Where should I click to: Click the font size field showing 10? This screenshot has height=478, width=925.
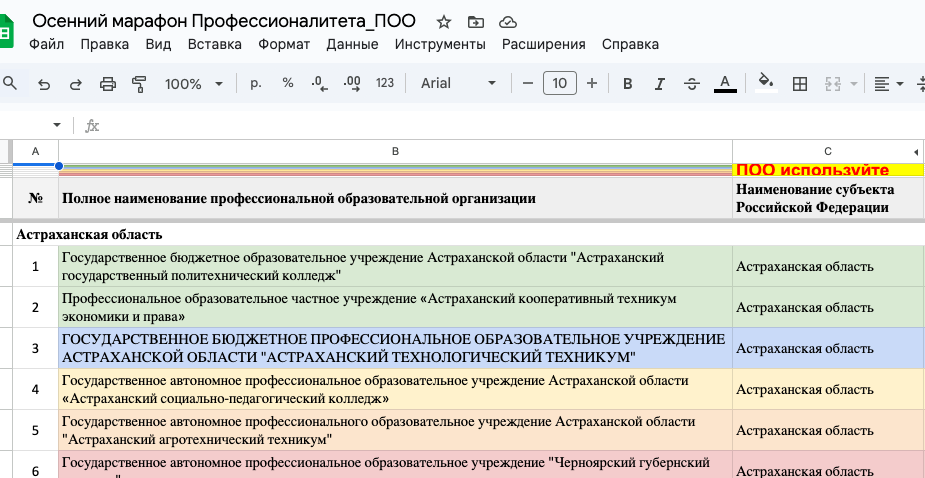point(560,84)
